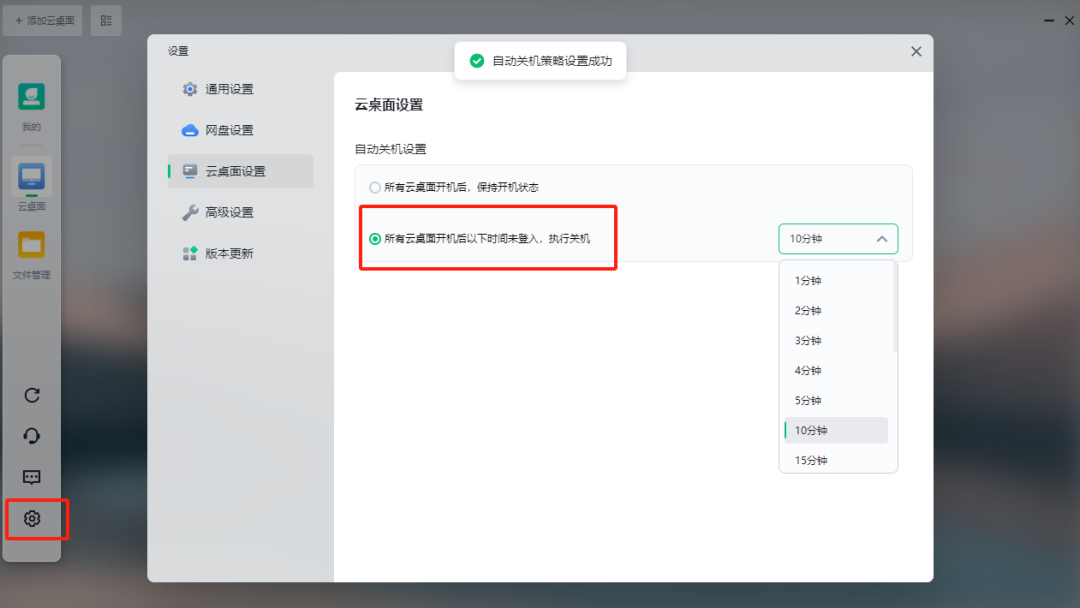Image resolution: width=1080 pixels, height=608 pixels.
Task: Select 保持开机状态 radio option
Action: tap(375, 187)
